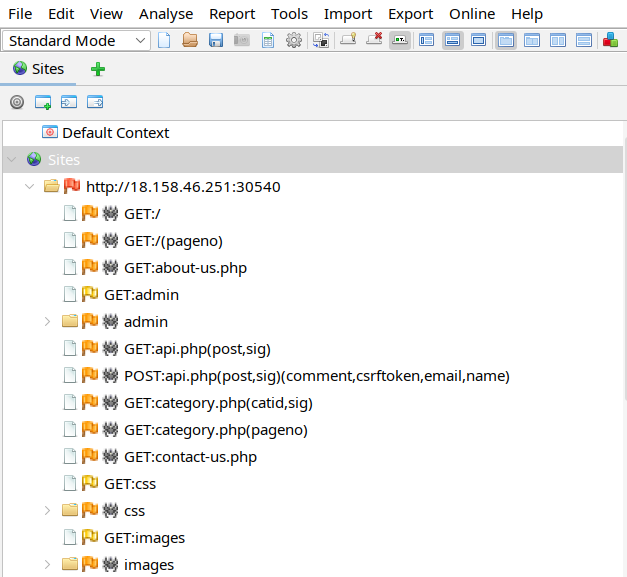Expand the css folder chevron
627x577 pixels.
pos(47,511)
